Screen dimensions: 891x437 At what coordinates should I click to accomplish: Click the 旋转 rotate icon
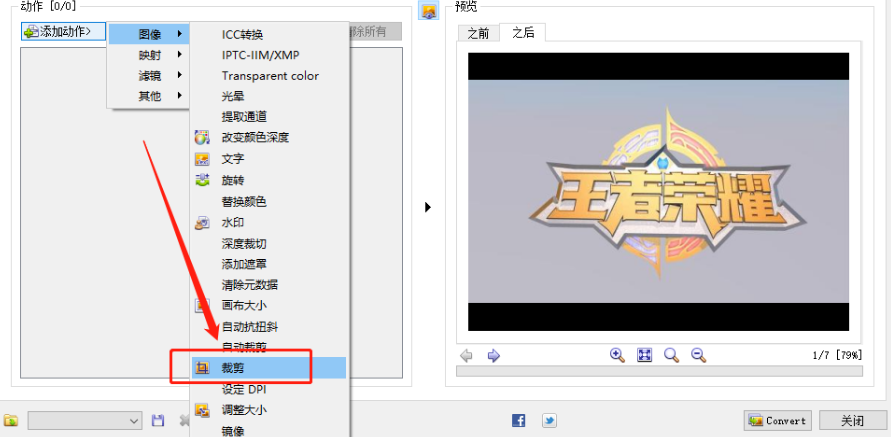click(202, 180)
